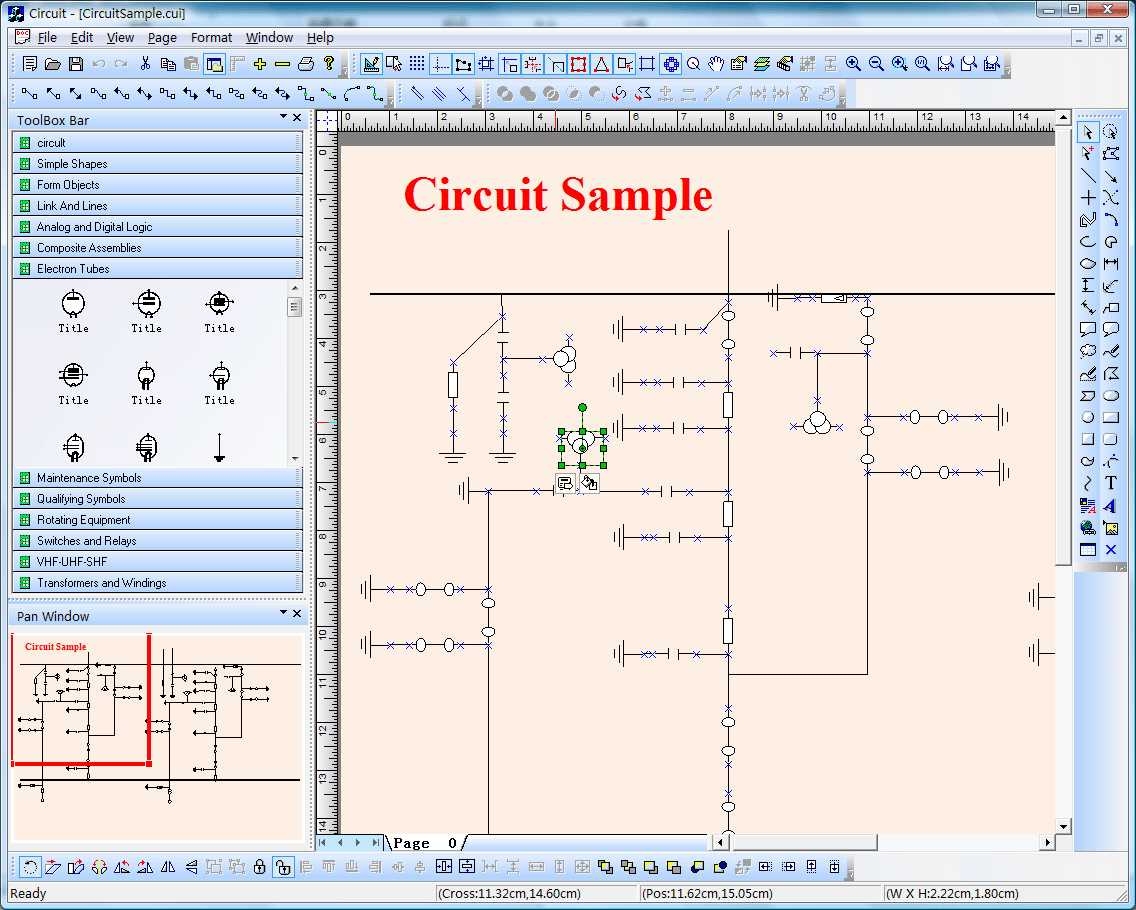Select the Zoom Out tool
Viewport: 1136px width, 910px height.
point(876,63)
